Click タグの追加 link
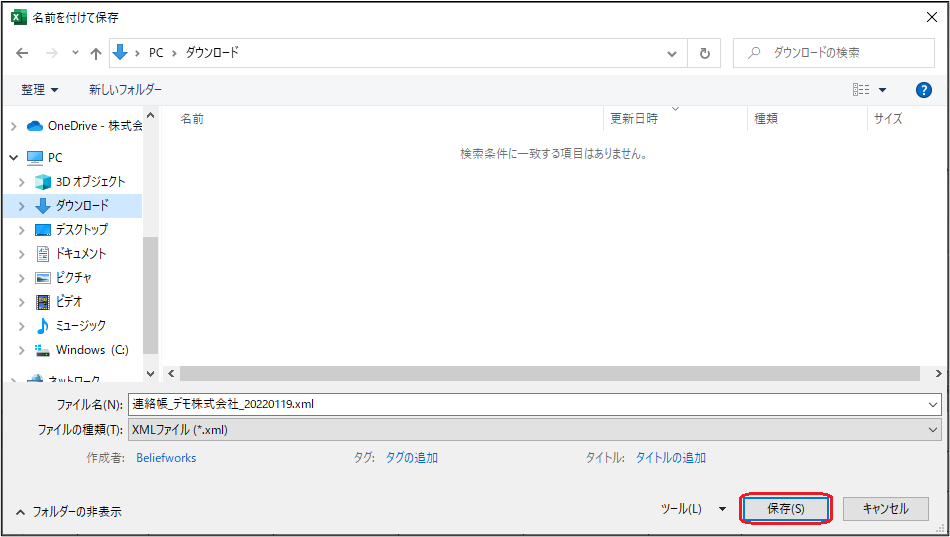Screen dimensions: 950x537 tap(412, 458)
